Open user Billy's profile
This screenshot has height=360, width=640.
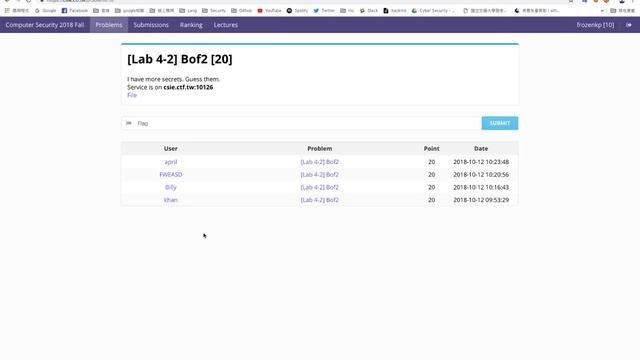point(171,187)
